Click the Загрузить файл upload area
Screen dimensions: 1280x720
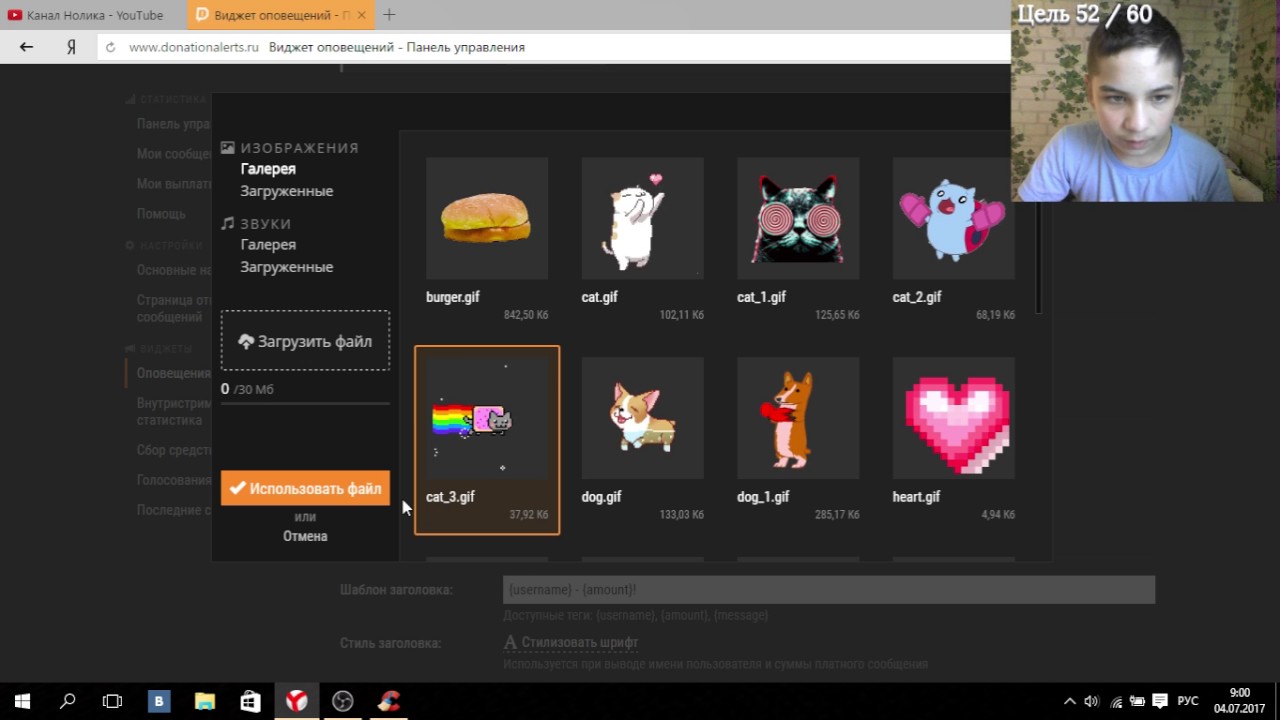pos(305,341)
